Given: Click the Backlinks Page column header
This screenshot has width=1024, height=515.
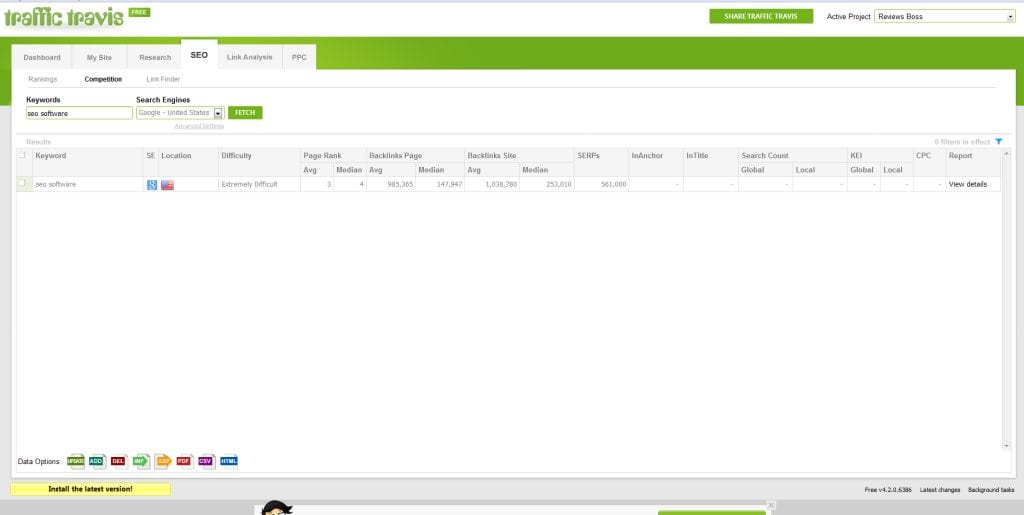Looking at the screenshot, I should 395,155.
